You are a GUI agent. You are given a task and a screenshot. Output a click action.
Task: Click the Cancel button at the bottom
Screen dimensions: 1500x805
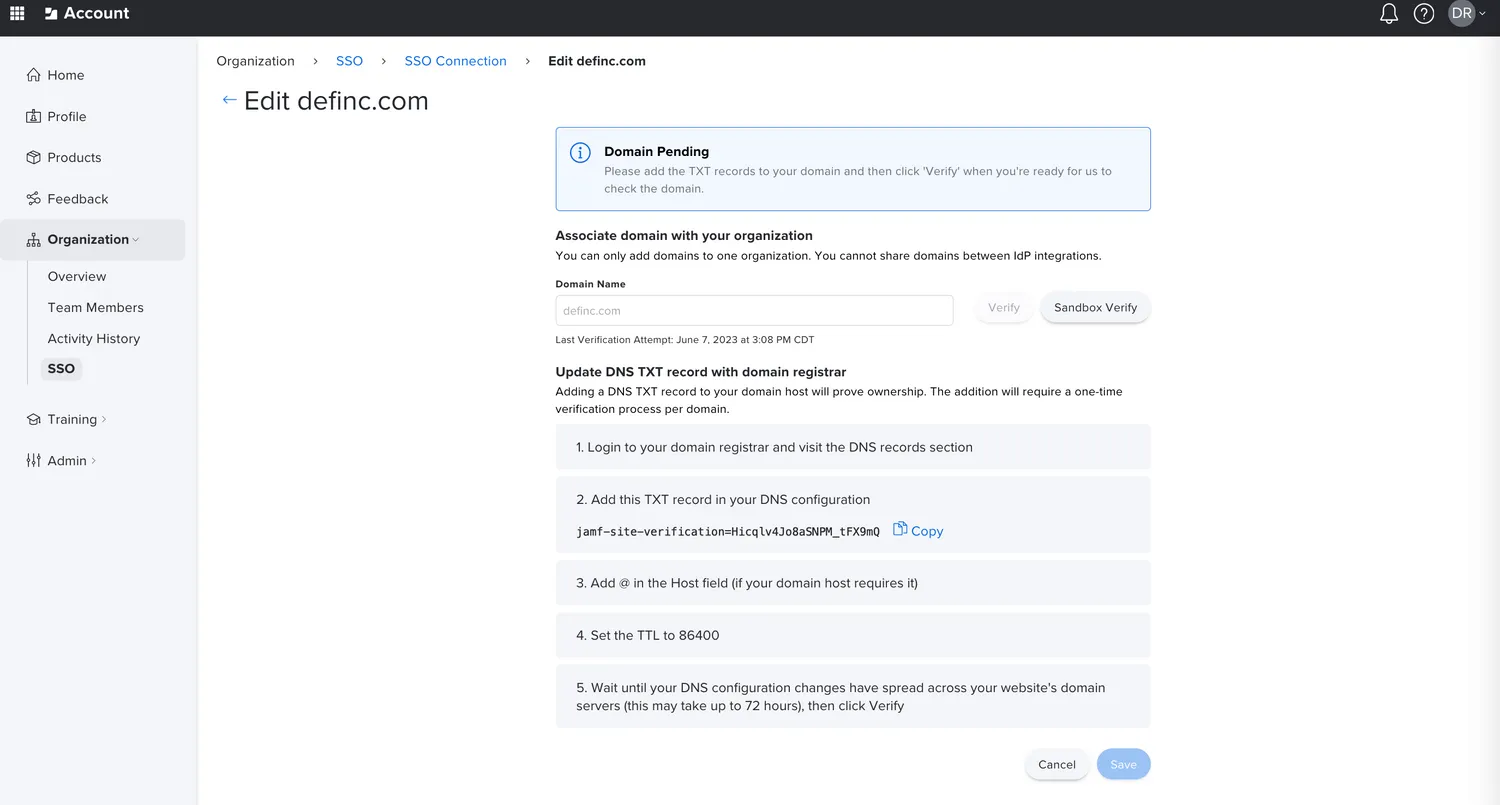coord(1056,763)
